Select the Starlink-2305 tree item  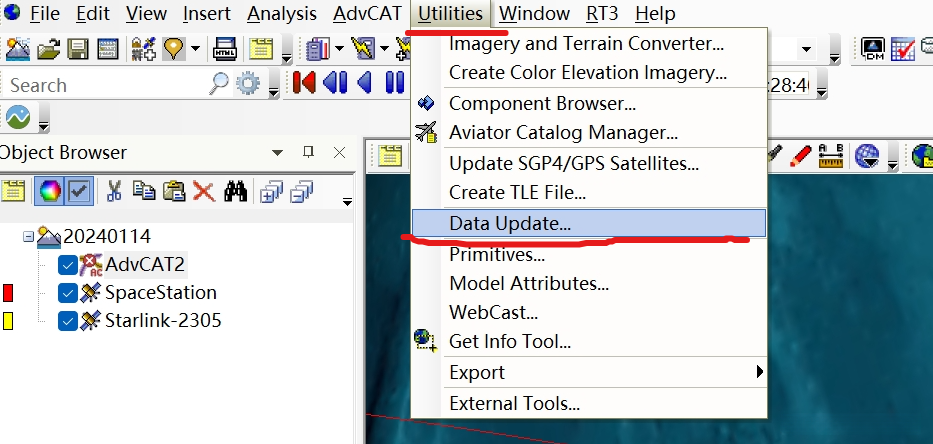pyautogui.click(x=163, y=321)
